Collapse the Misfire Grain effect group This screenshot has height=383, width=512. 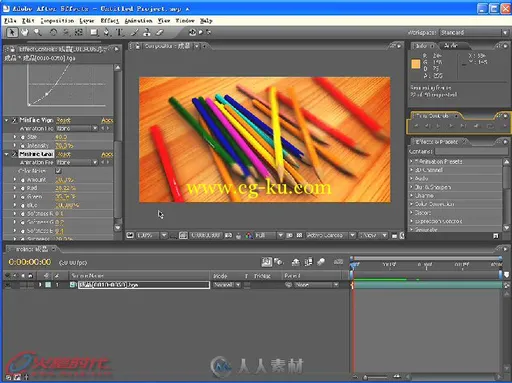tap(7, 154)
